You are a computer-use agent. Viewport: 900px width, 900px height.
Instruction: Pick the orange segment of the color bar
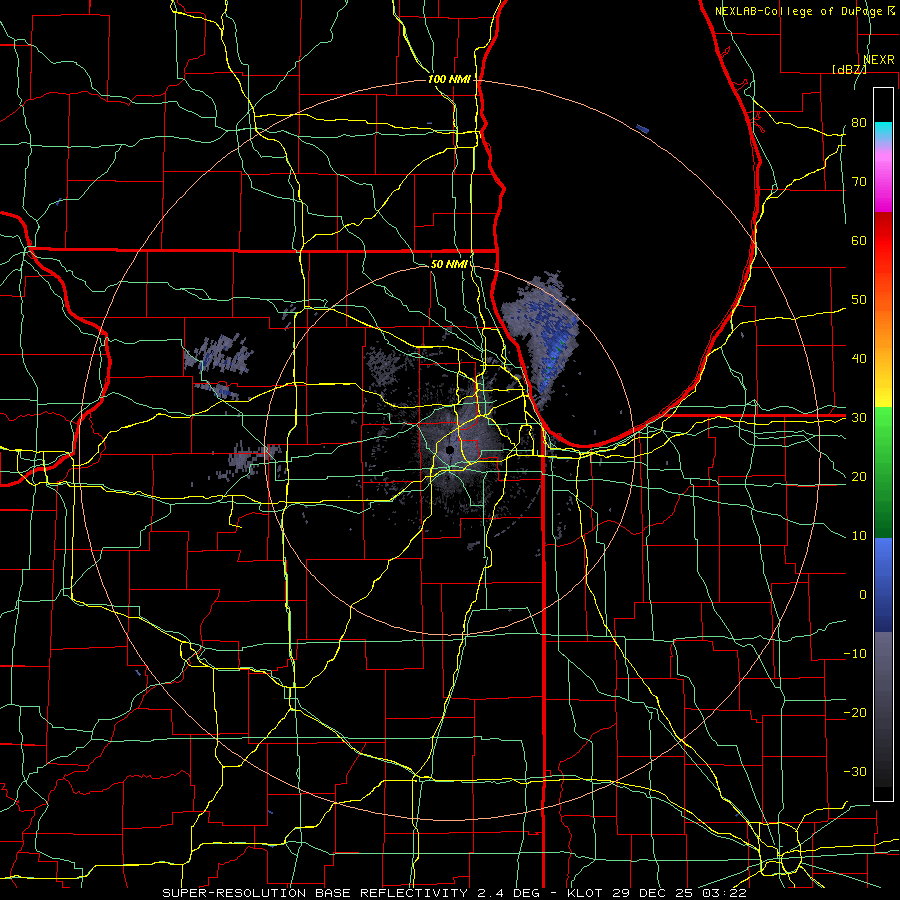(883, 327)
